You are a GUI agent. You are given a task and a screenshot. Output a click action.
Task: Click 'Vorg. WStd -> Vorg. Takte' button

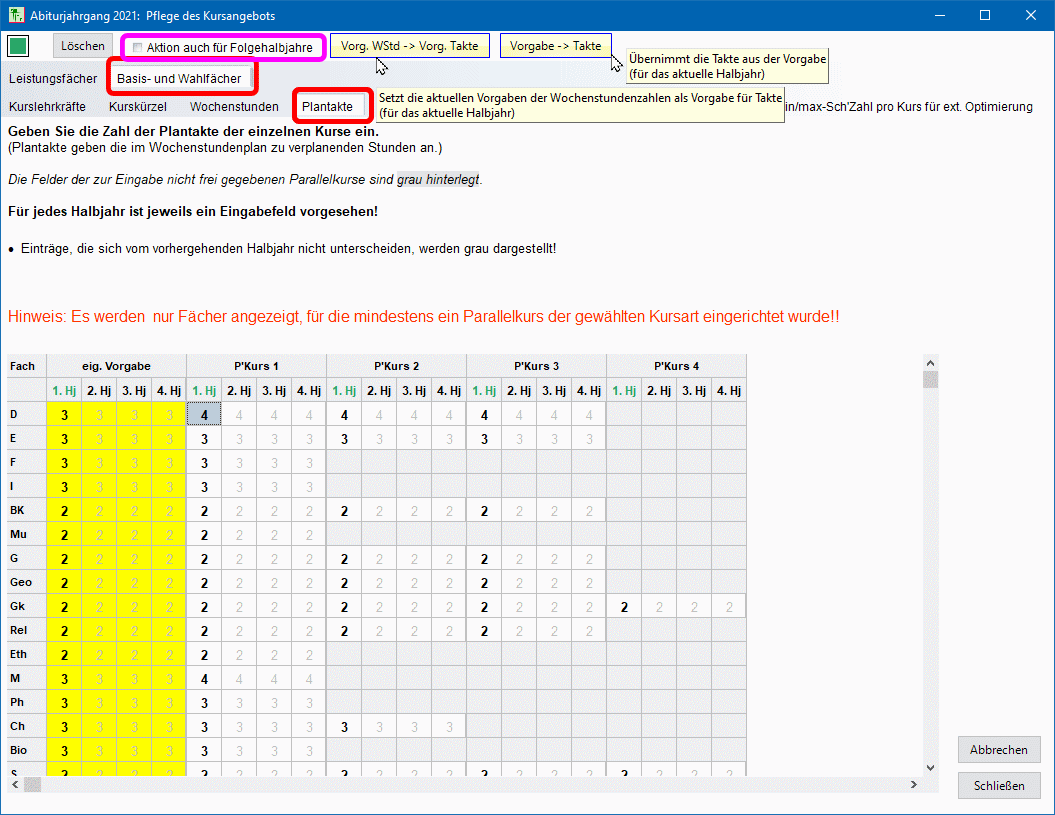tap(409, 46)
